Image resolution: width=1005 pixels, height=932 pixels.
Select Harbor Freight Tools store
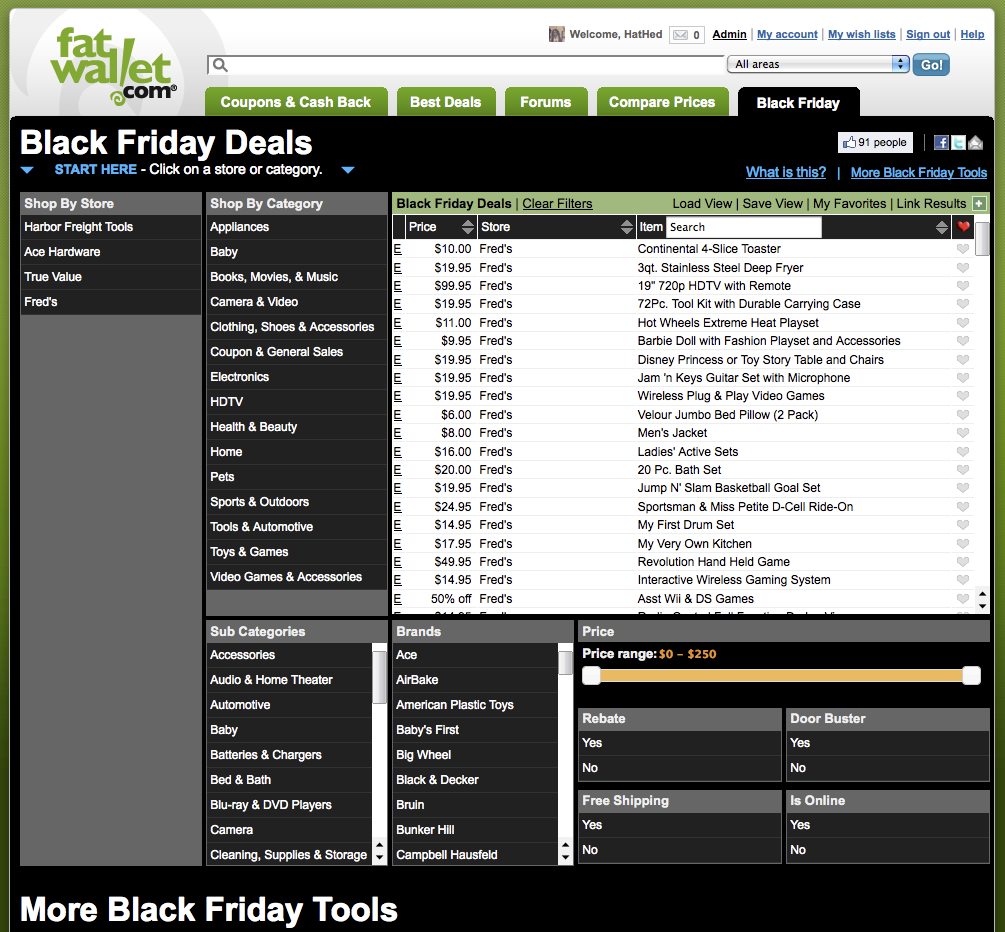tap(110, 227)
